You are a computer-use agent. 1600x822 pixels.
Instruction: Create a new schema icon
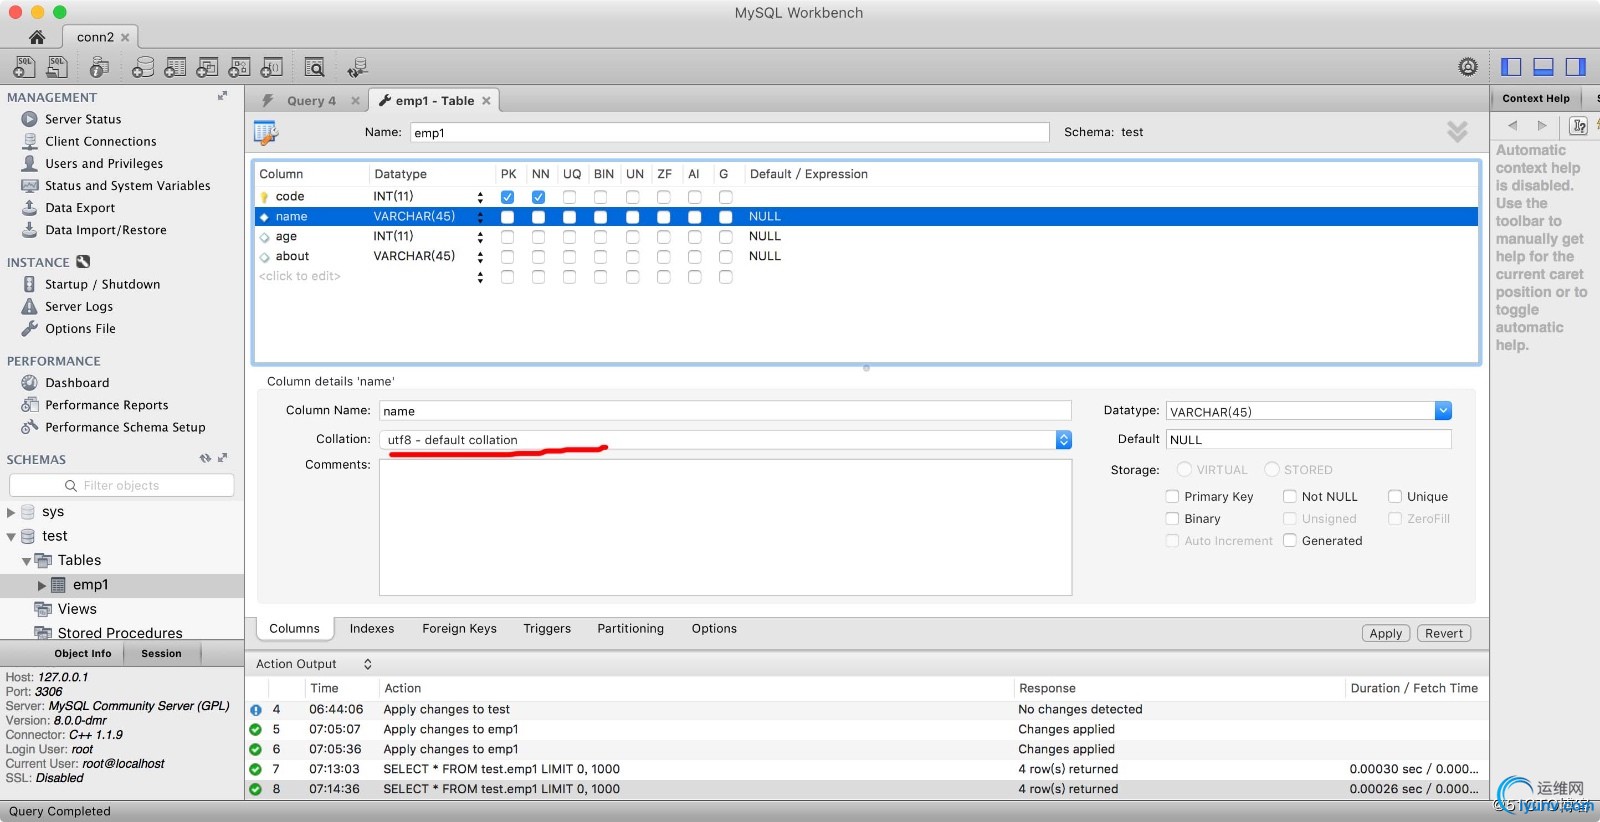[143, 67]
